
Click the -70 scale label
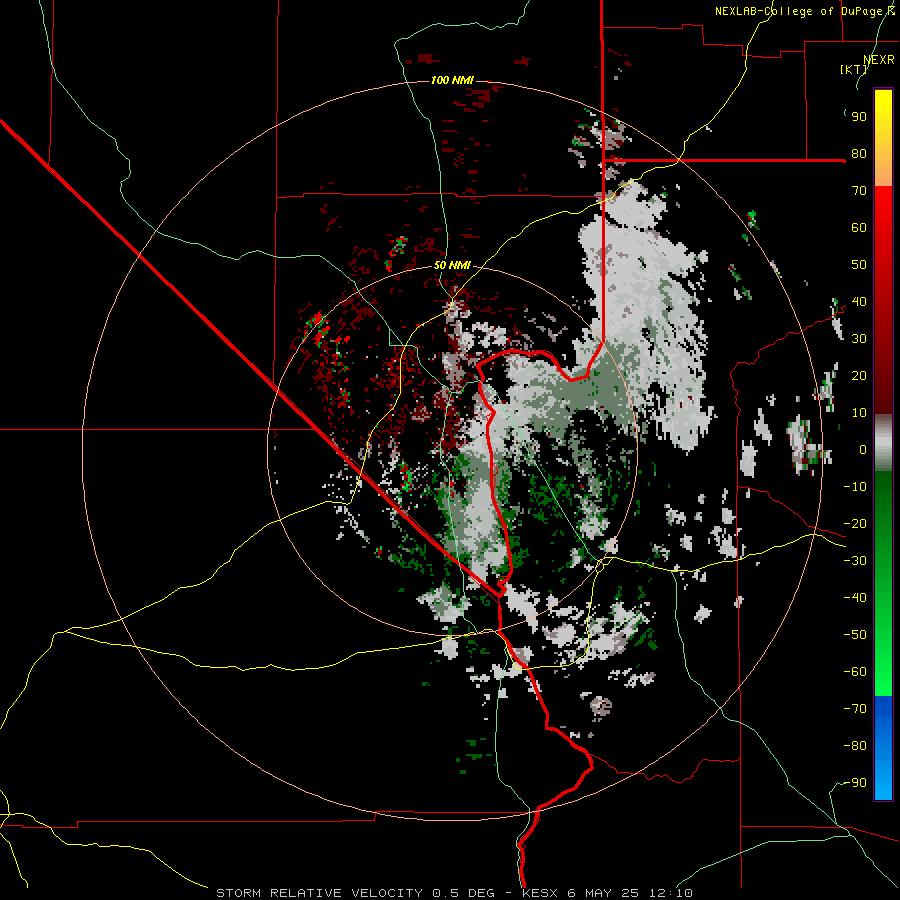pyautogui.click(x=855, y=709)
